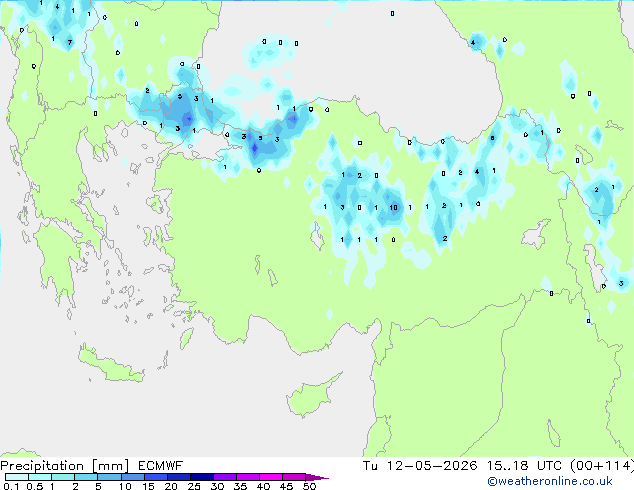Click the legend scale label '0.1'
The image size is (634, 490).
(x=11, y=486)
